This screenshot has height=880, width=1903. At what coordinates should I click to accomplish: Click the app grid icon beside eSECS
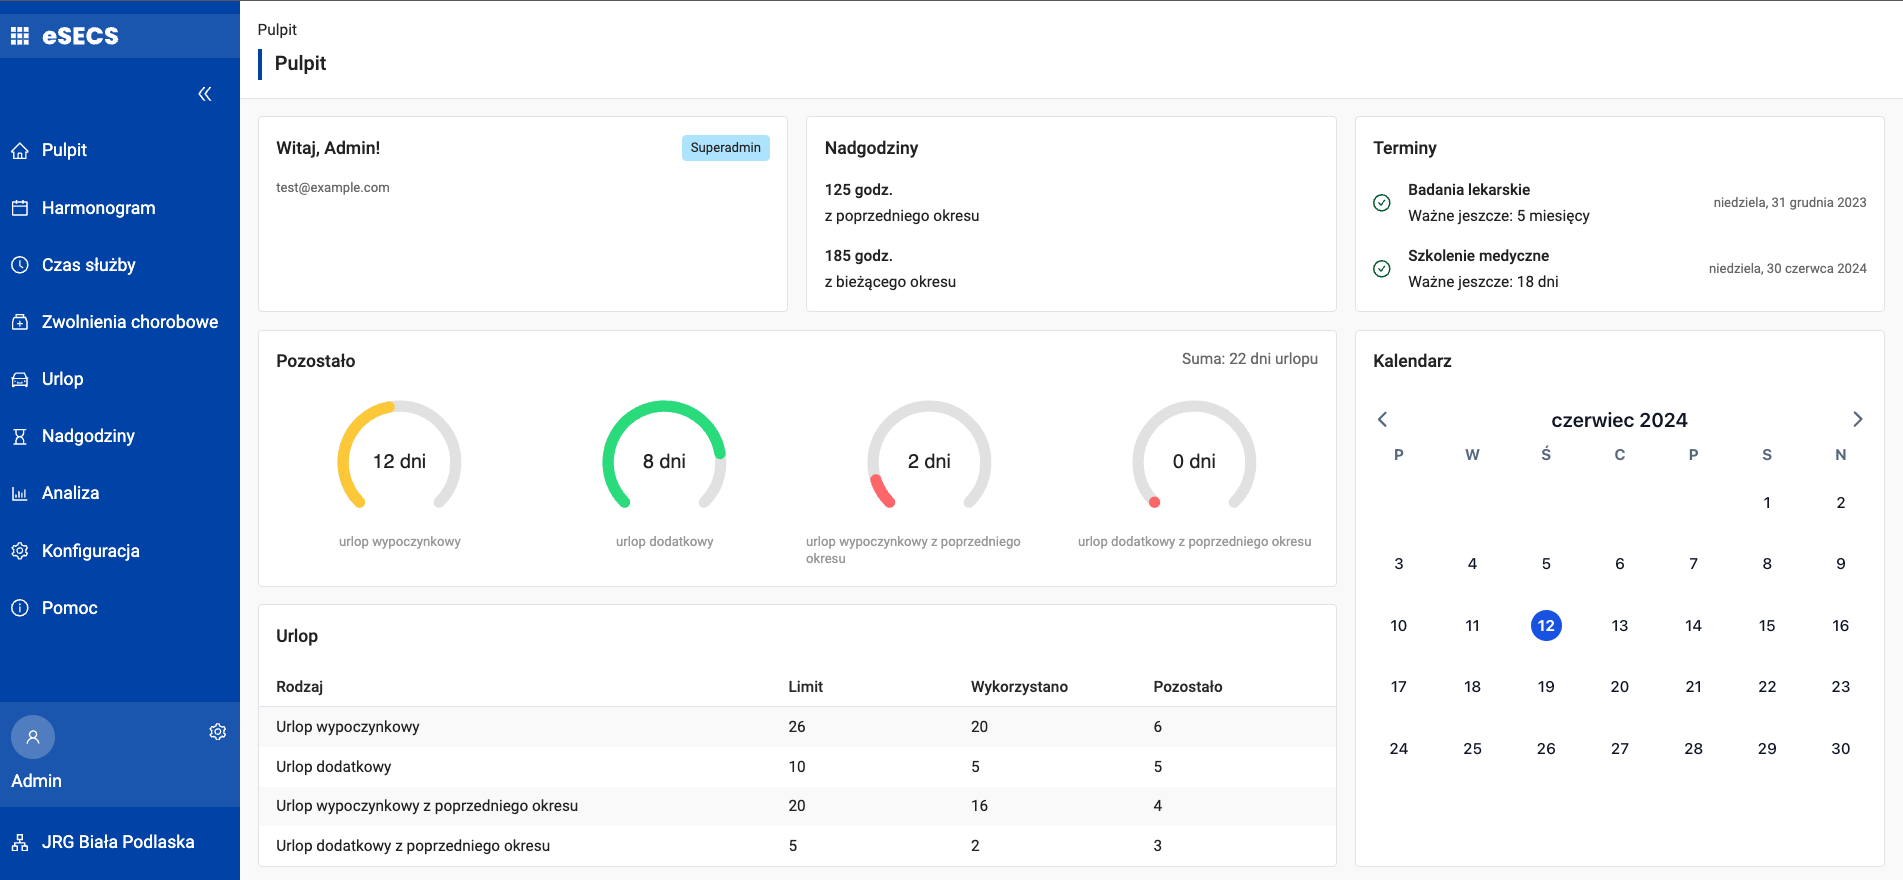point(20,36)
